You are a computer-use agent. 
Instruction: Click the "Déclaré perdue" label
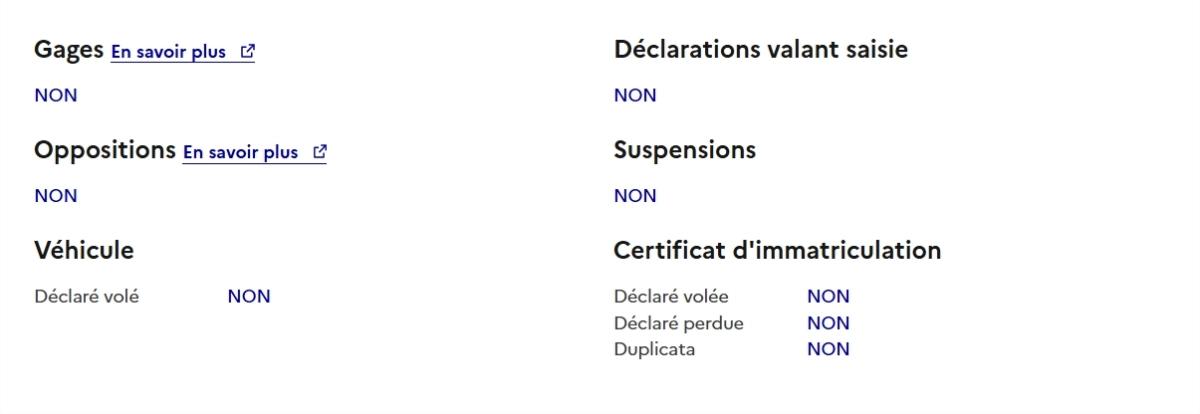coord(678,323)
